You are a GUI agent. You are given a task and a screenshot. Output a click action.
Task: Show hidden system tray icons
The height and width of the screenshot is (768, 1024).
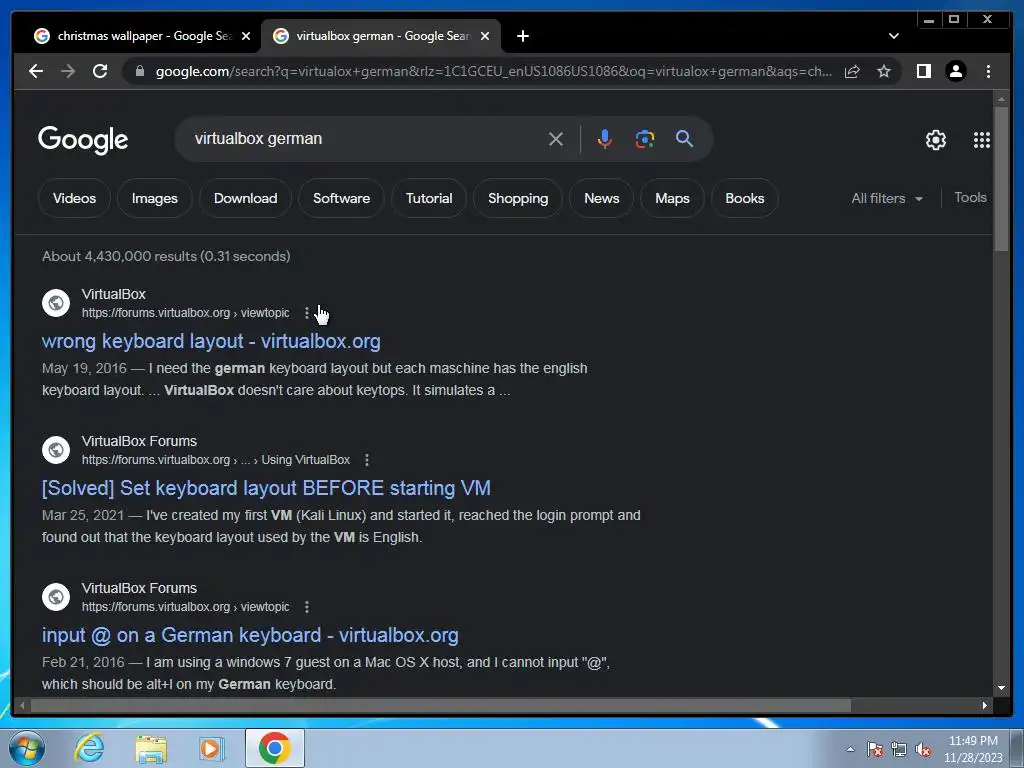pyautogui.click(x=850, y=749)
